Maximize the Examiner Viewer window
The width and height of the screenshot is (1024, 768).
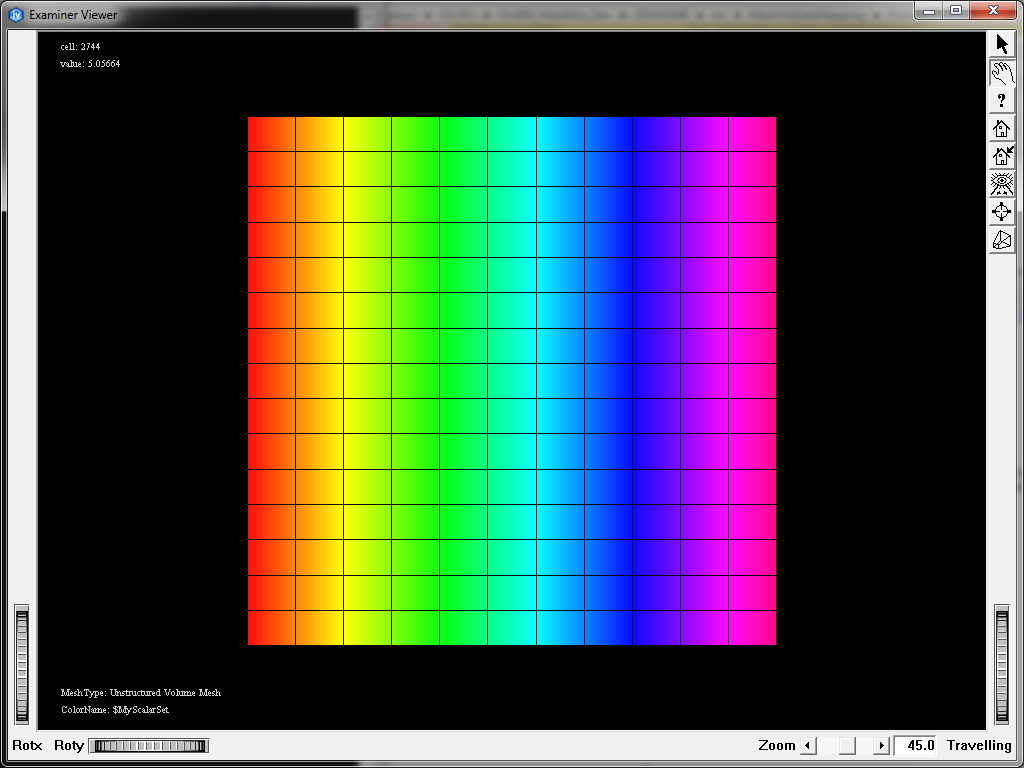(956, 10)
